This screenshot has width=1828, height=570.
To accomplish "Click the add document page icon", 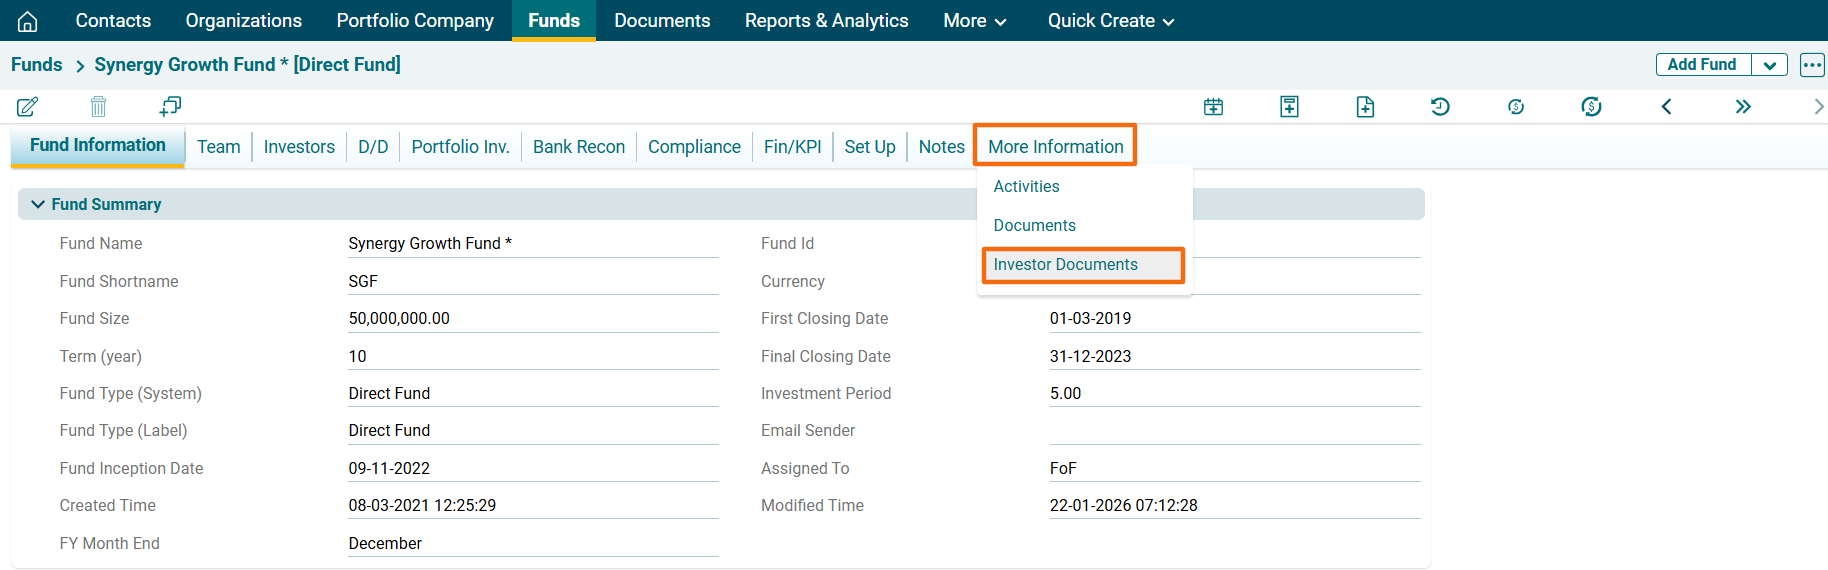I will [x=1365, y=107].
